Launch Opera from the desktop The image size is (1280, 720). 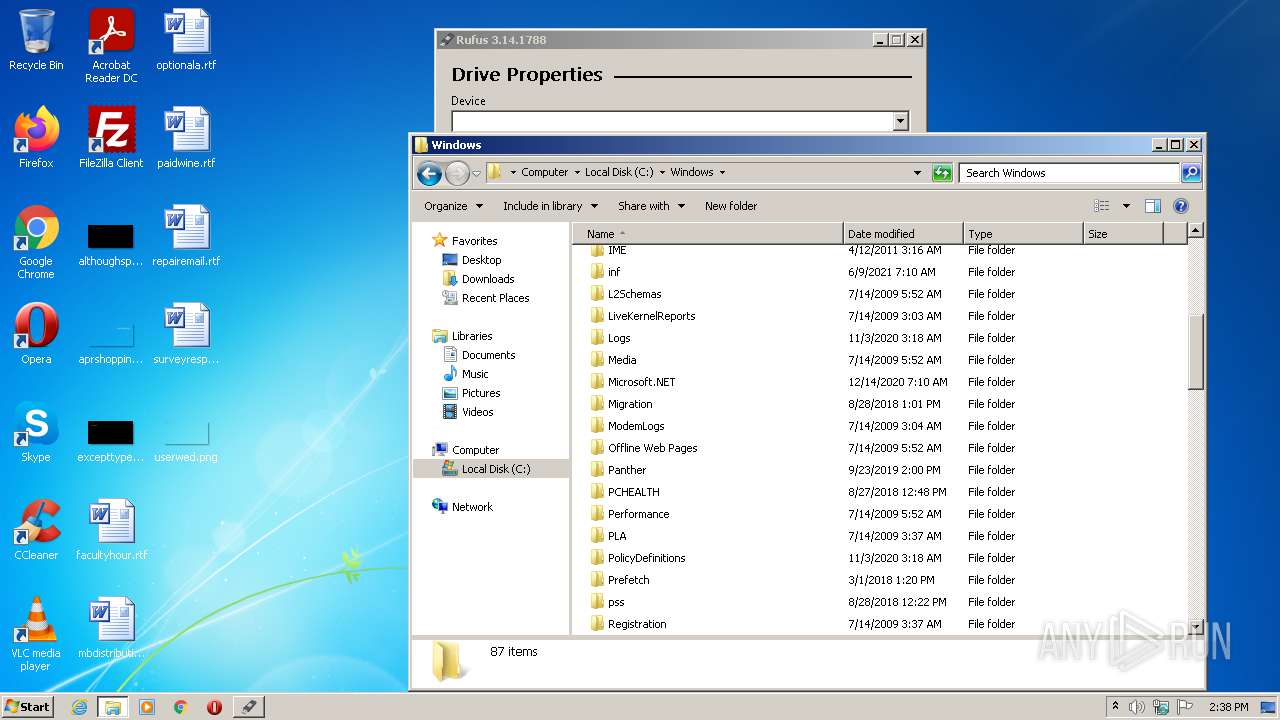(x=36, y=334)
